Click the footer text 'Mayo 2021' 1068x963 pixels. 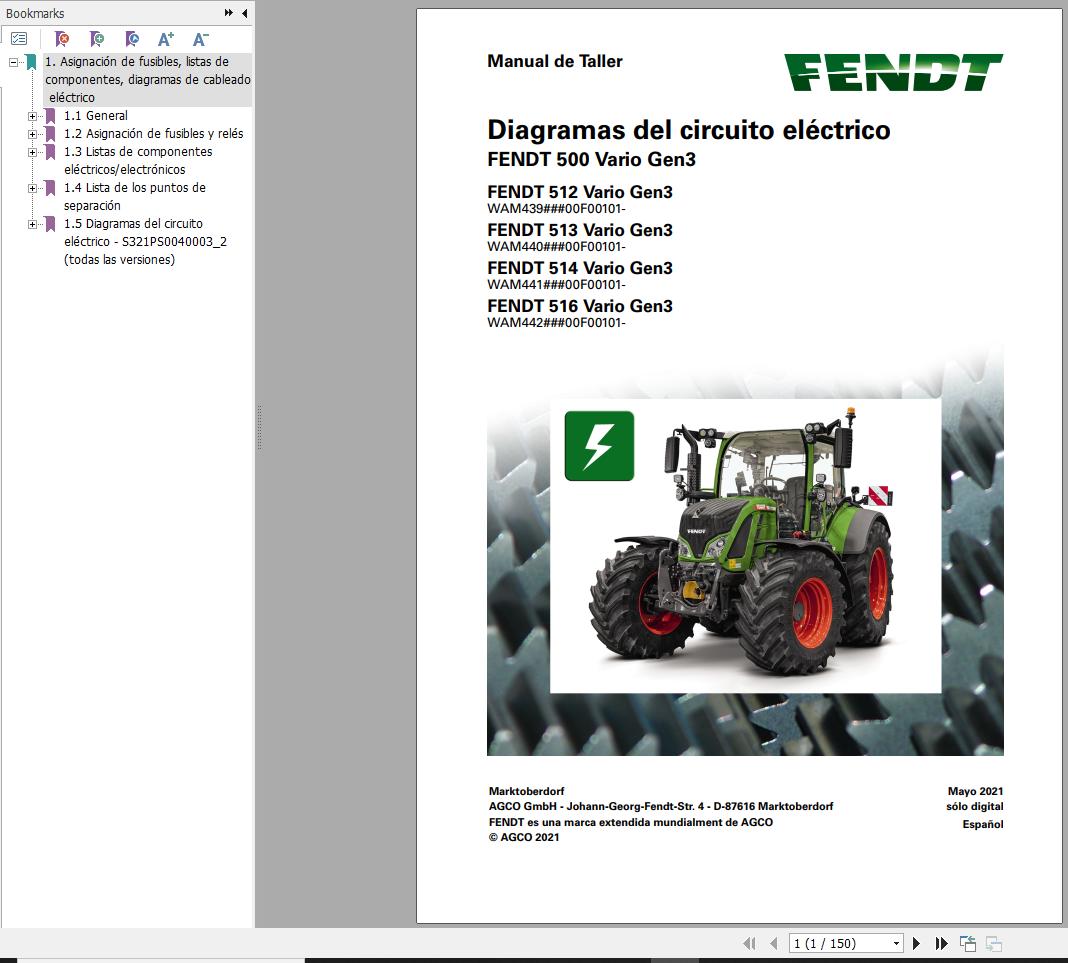(x=975, y=791)
